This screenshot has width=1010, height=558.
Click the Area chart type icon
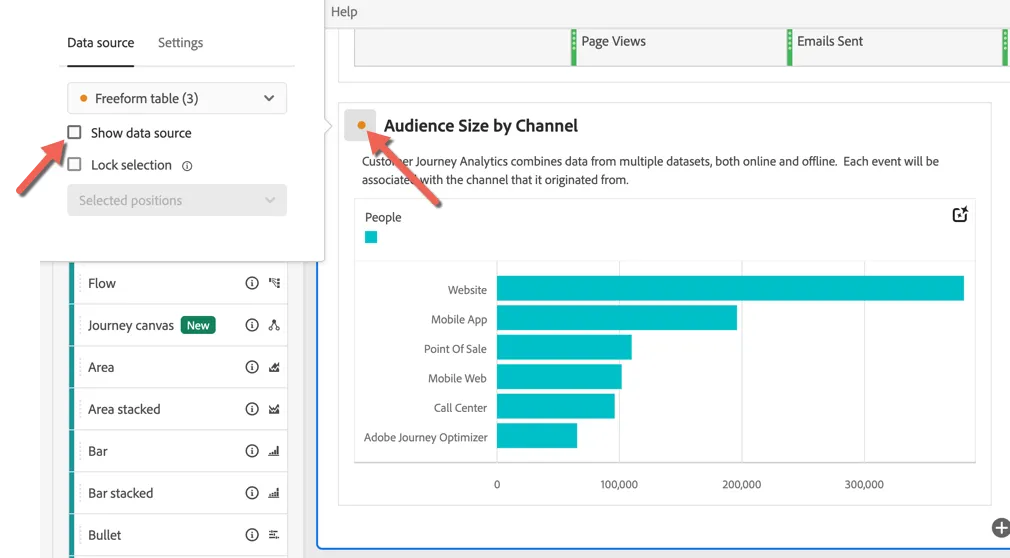point(274,367)
